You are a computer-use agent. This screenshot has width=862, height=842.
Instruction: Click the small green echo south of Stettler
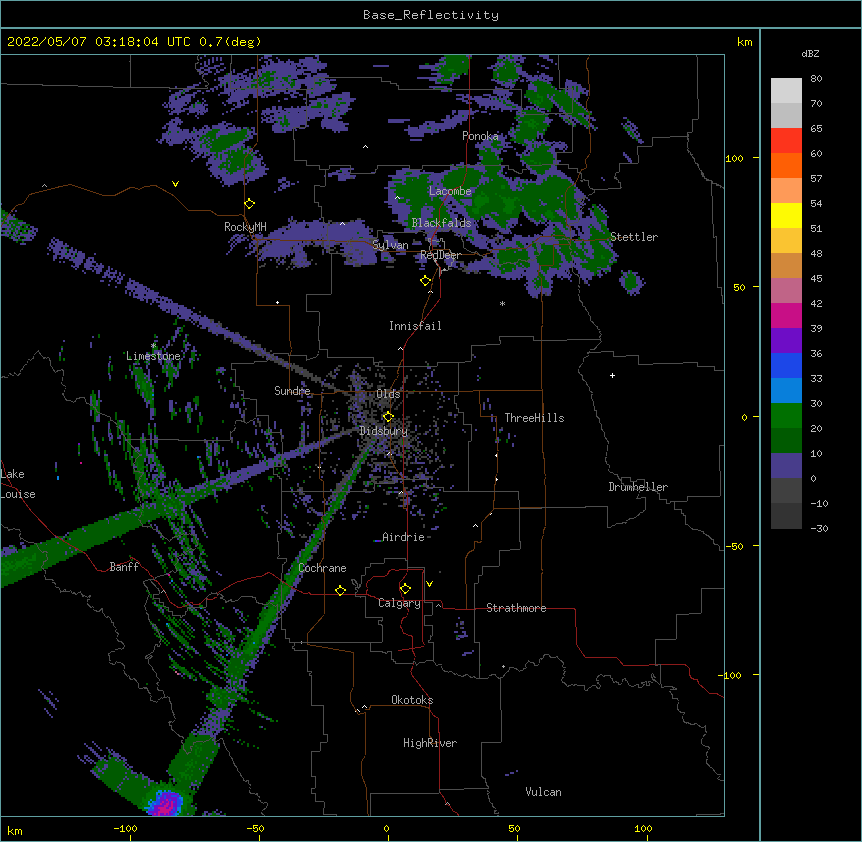631,281
